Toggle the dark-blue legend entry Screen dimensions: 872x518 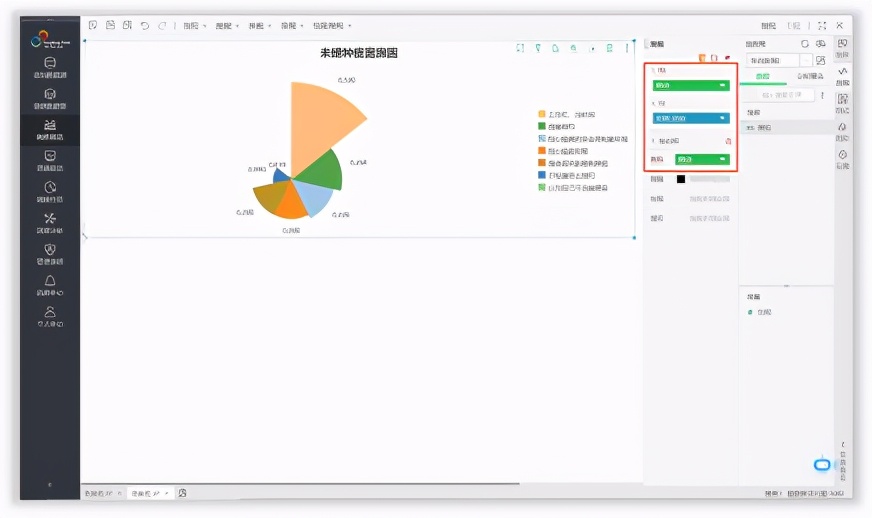(566, 175)
